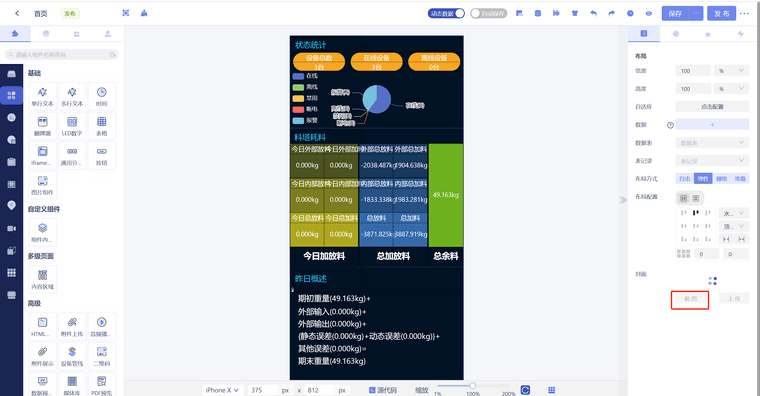
Task: Open the video camera category in sidebar
Action: click(x=12, y=228)
